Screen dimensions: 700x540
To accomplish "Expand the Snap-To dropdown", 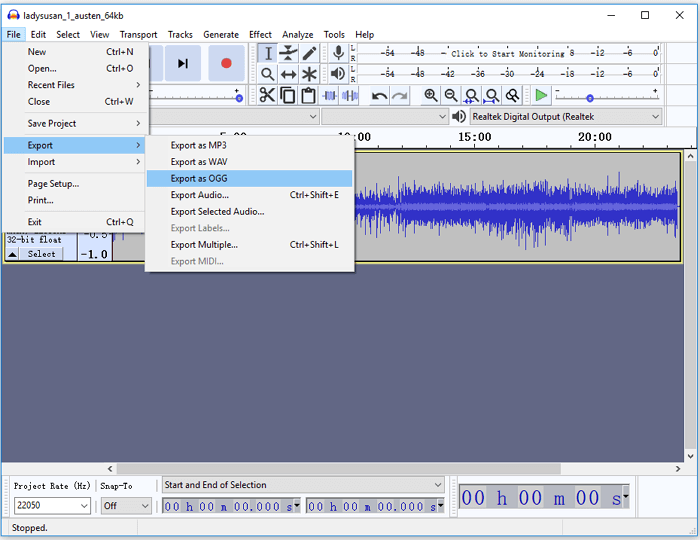I will click(x=126, y=506).
